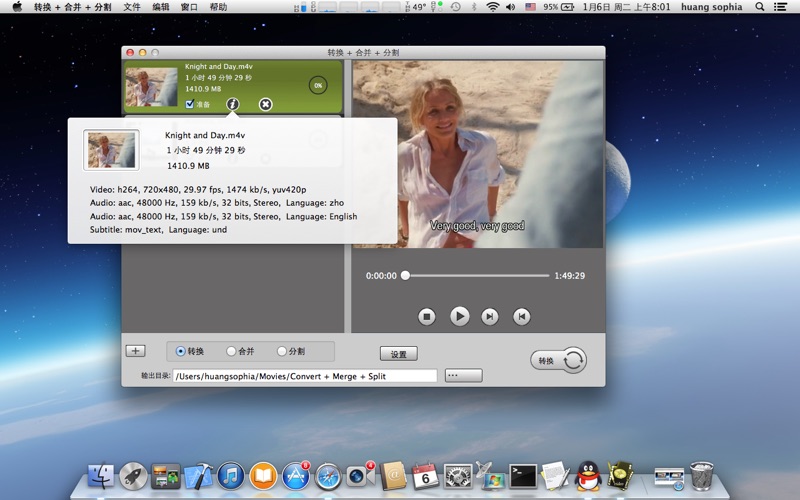Open FaceTime camera app in the Dock

tap(360, 476)
